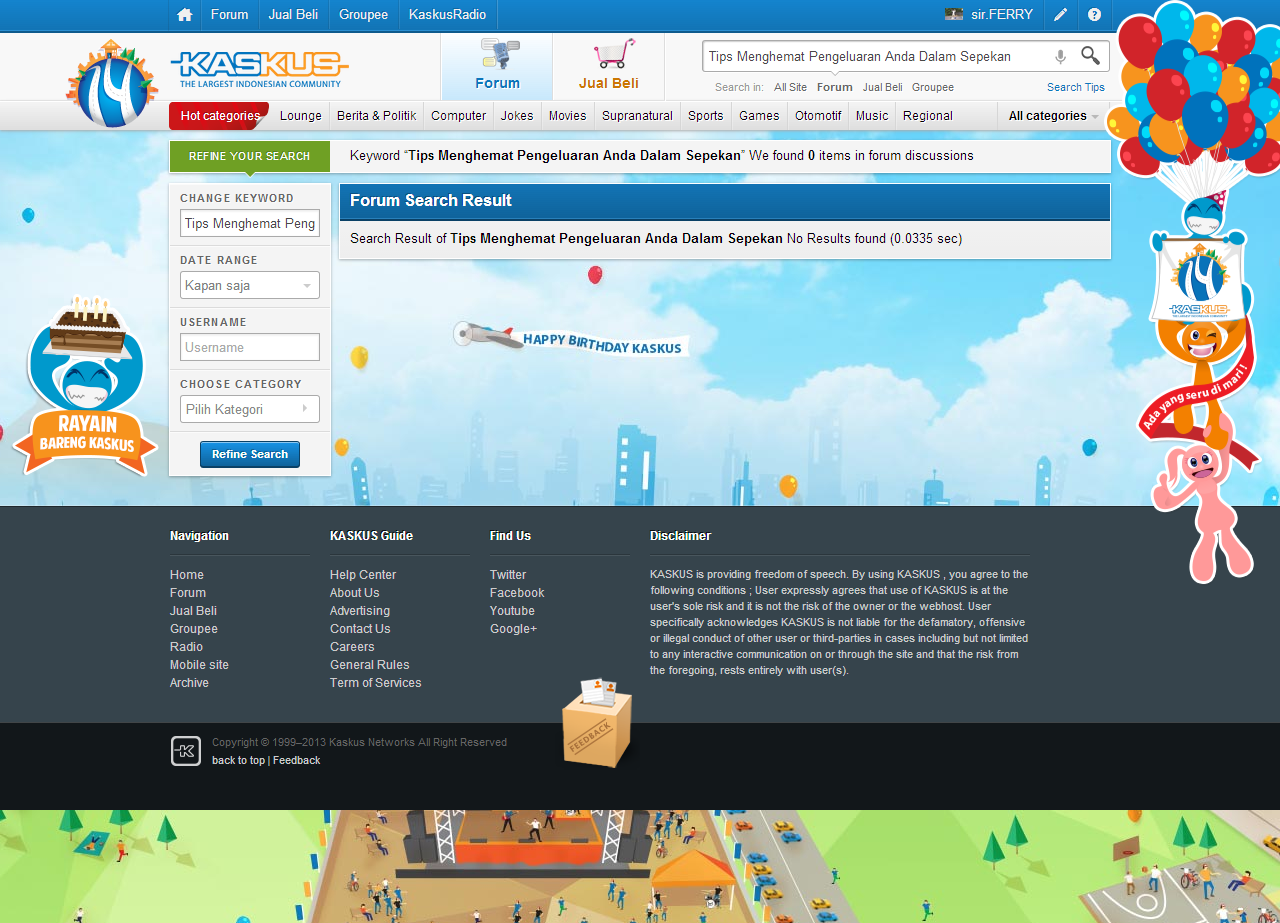Click the Refine Search button
Screen dimensions: 1280x923
[x=250, y=454]
